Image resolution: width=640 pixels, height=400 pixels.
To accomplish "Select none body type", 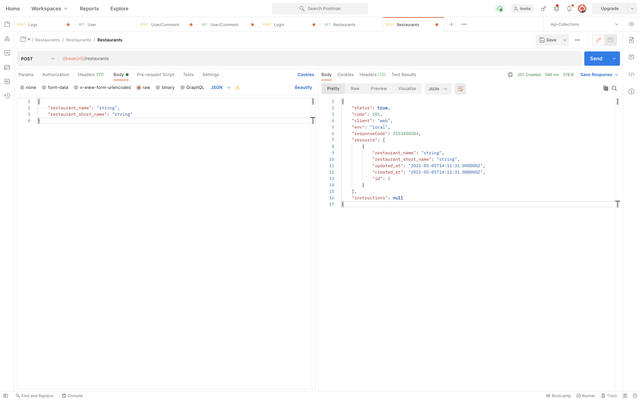I will 28,87.
